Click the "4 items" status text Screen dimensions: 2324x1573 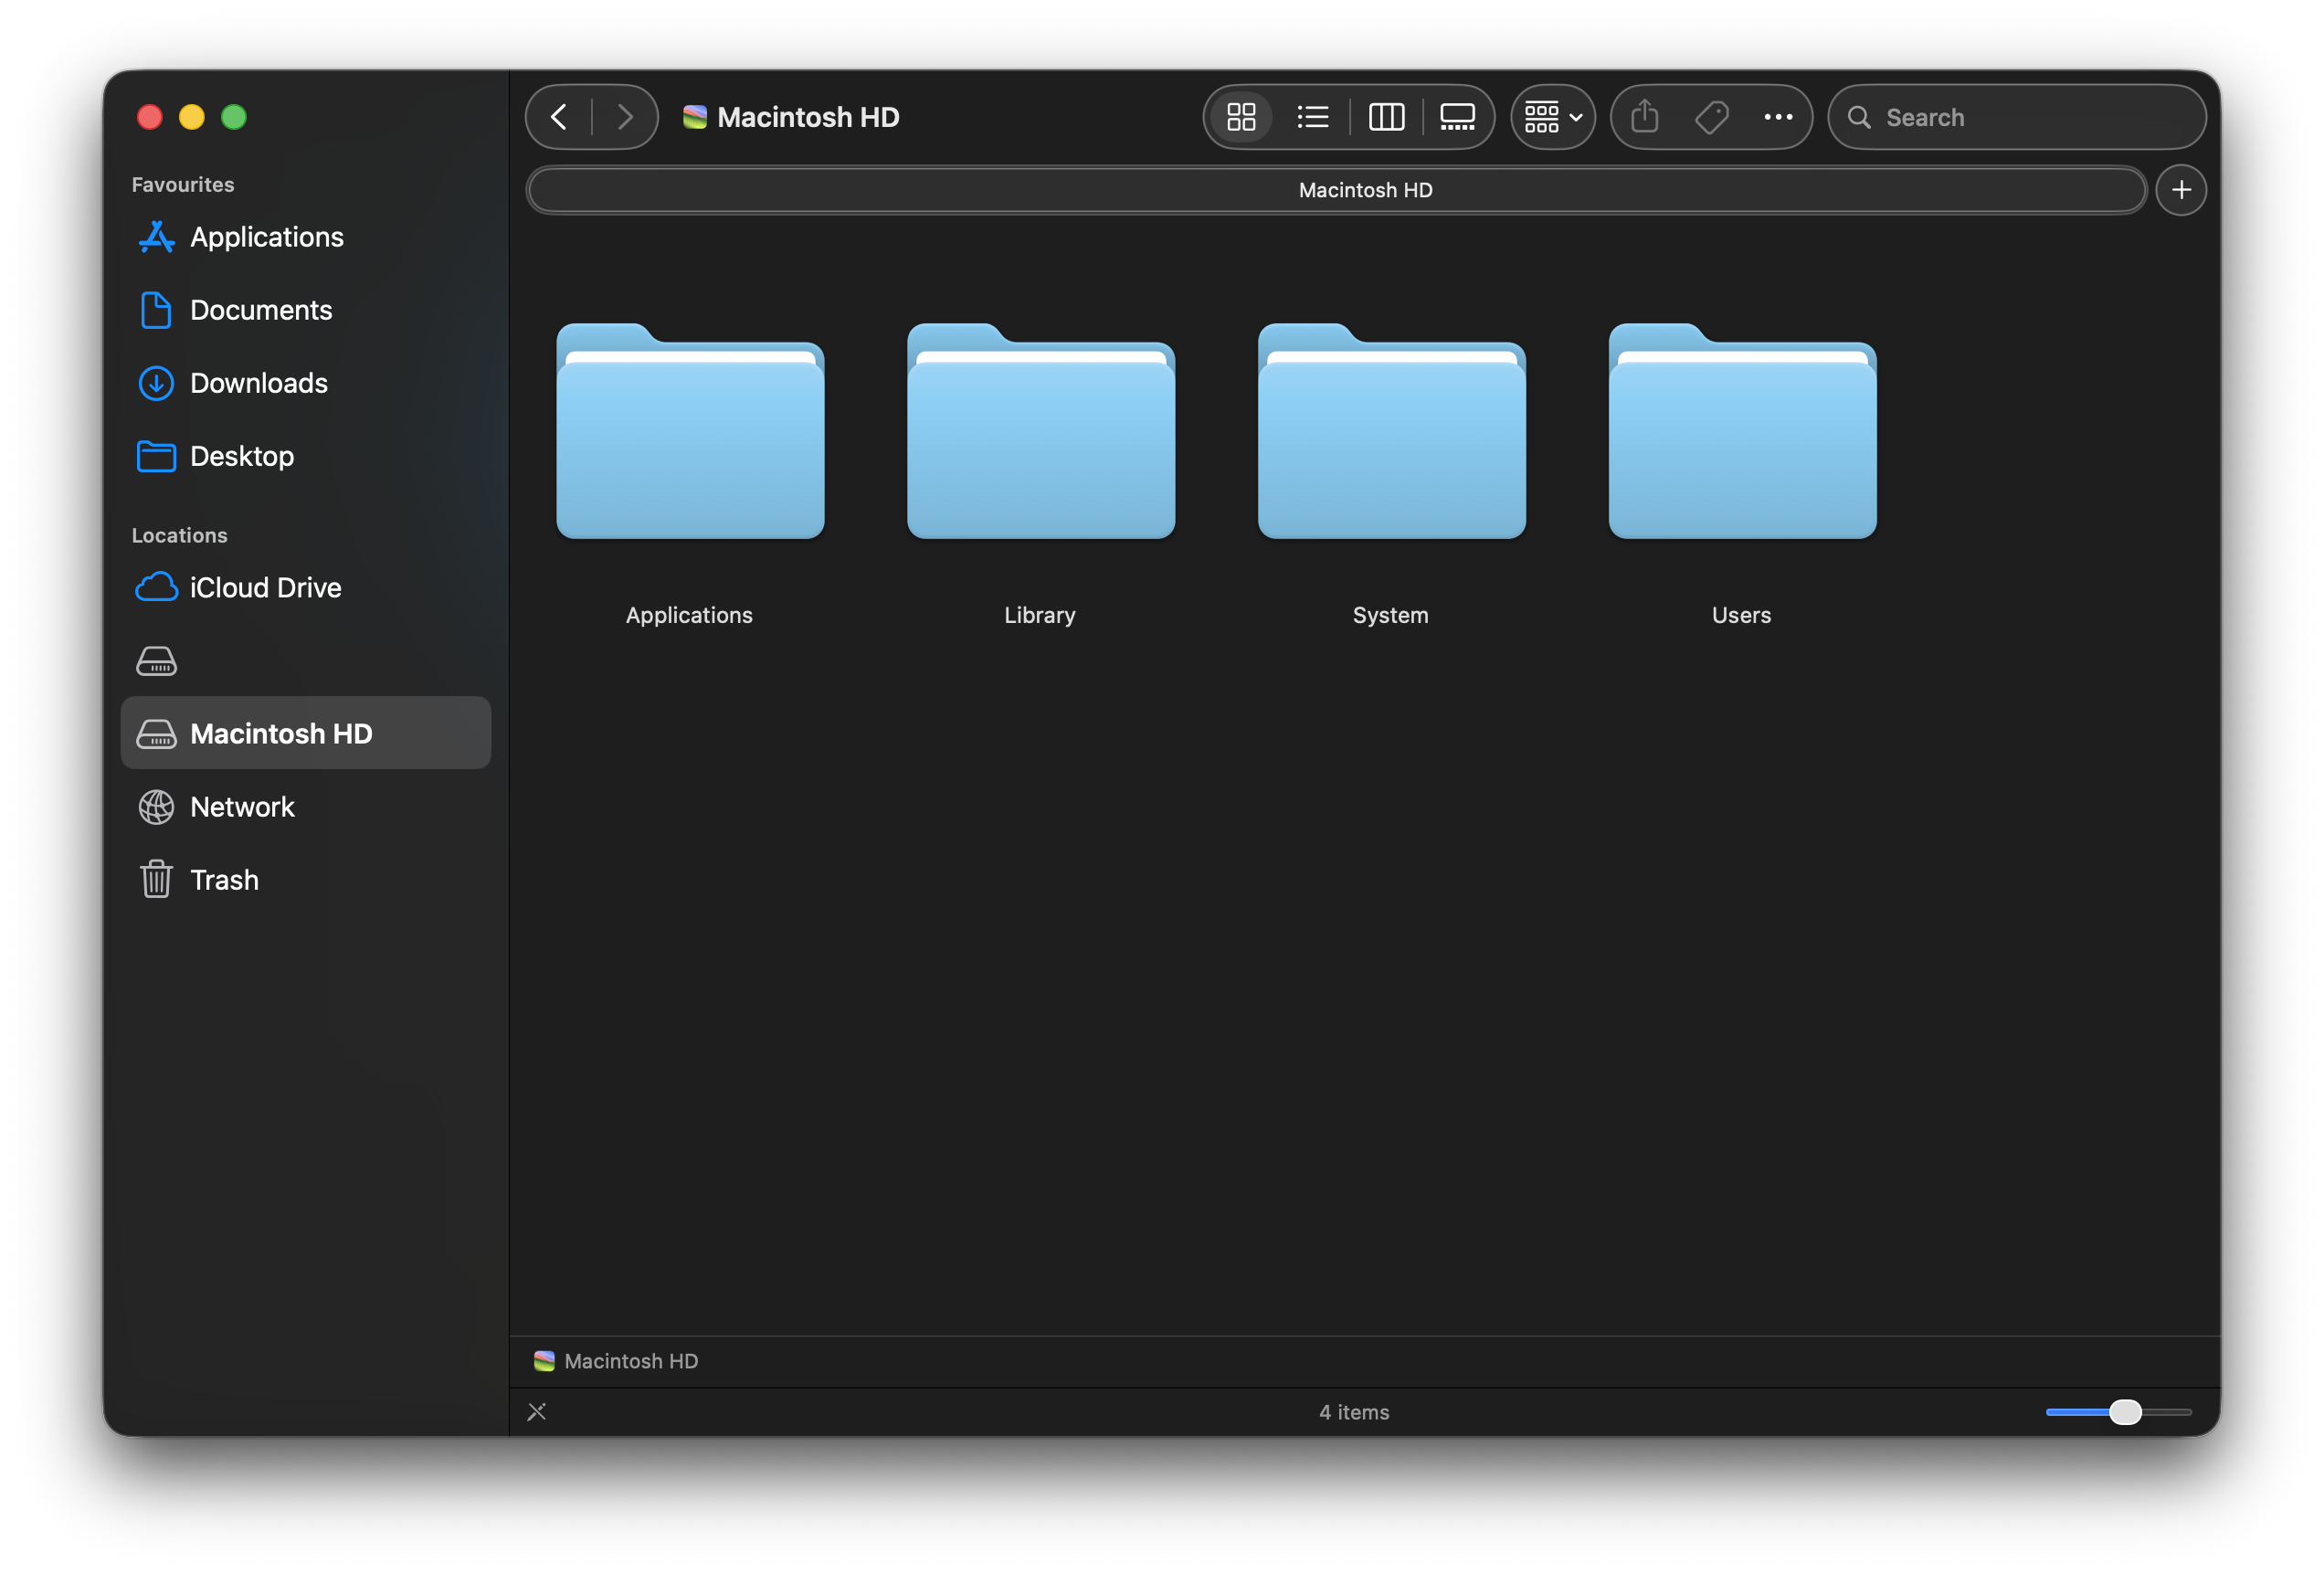pyautogui.click(x=1354, y=1412)
